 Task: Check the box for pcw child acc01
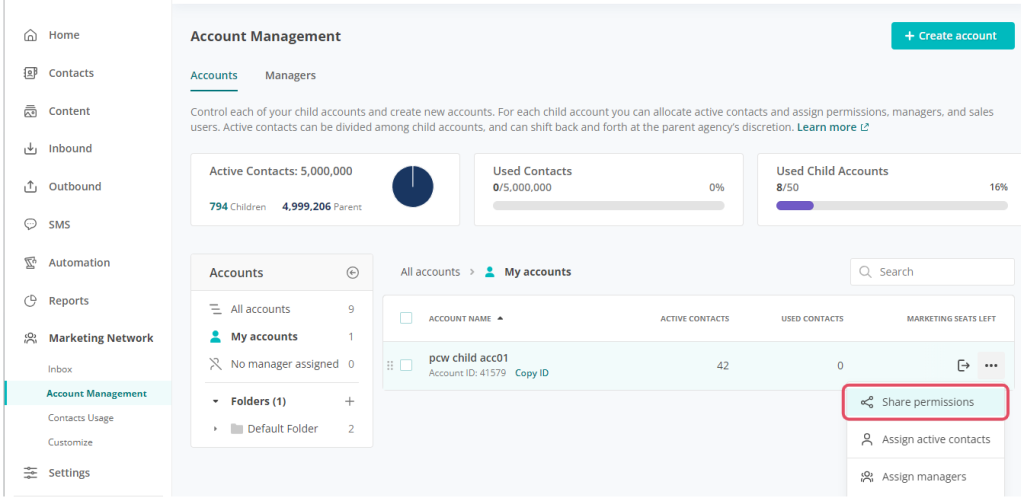[406, 365]
